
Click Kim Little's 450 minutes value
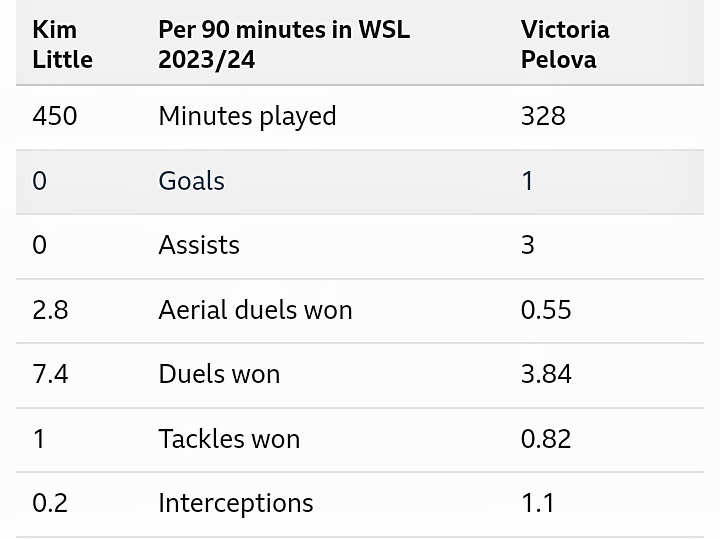55,116
